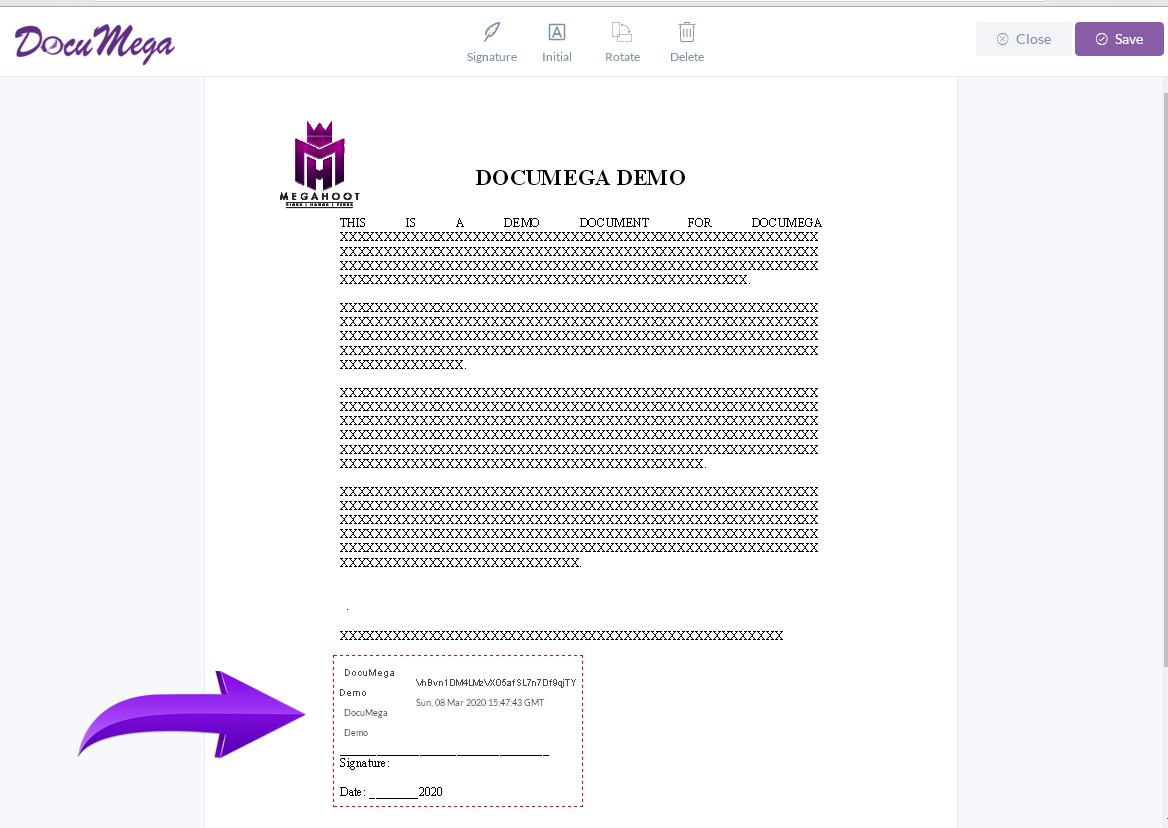The width and height of the screenshot is (1168, 828).
Task: Select the bold 'DocuMega Demo' signature name
Action: click(x=366, y=682)
